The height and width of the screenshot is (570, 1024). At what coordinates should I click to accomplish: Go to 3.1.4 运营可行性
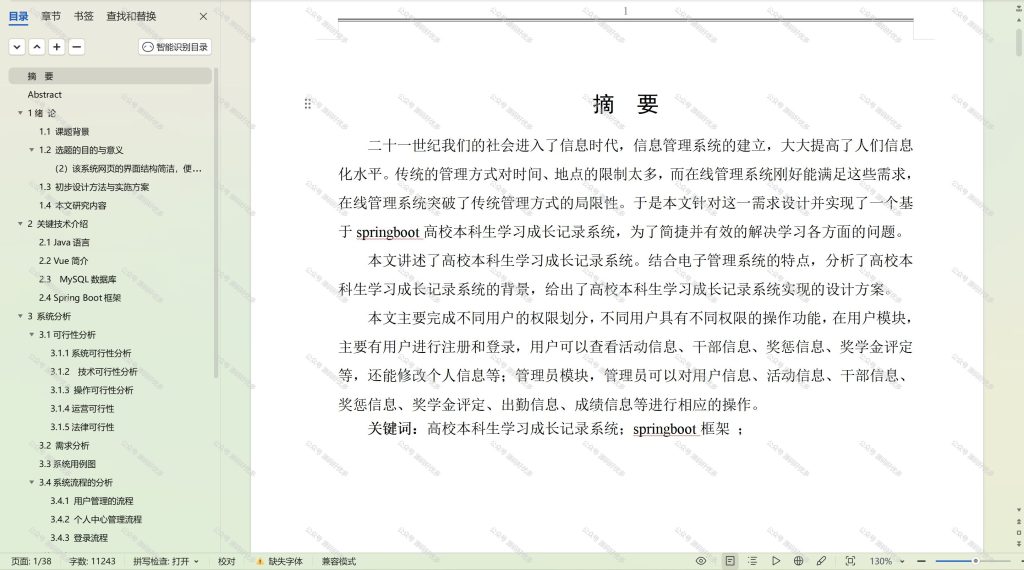coord(82,409)
